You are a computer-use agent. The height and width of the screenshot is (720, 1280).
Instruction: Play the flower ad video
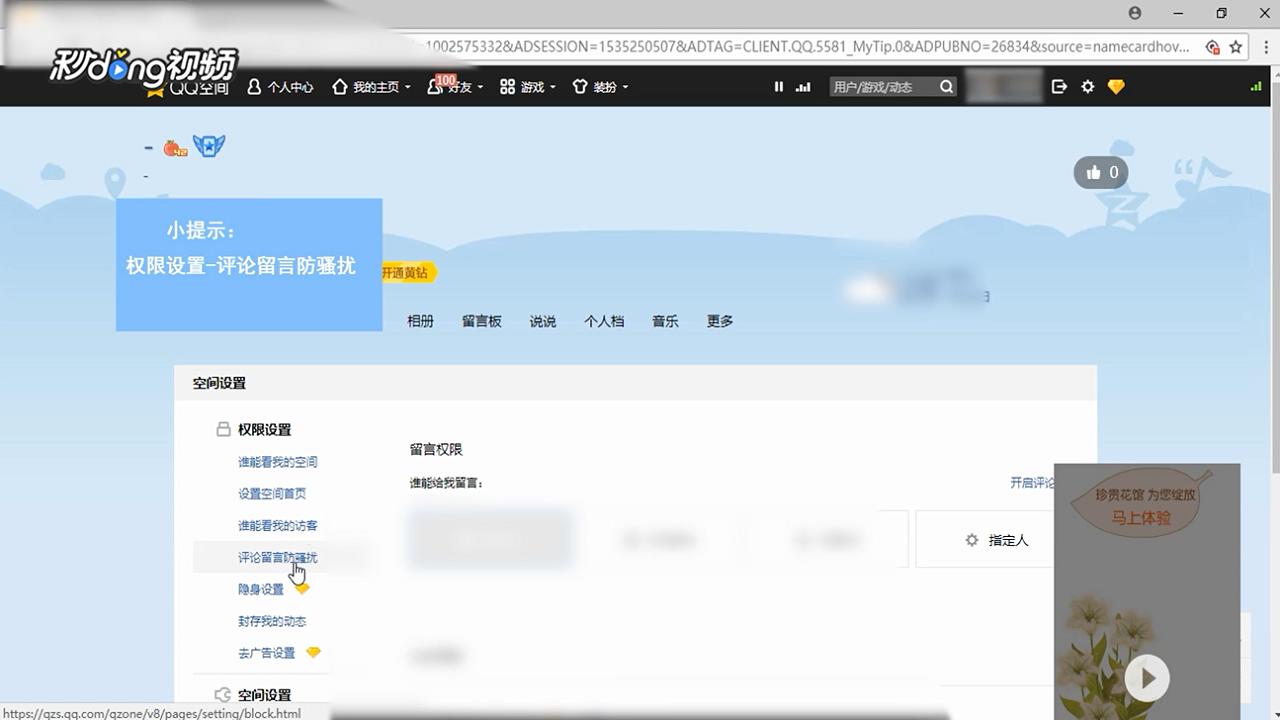[x=1147, y=679]
